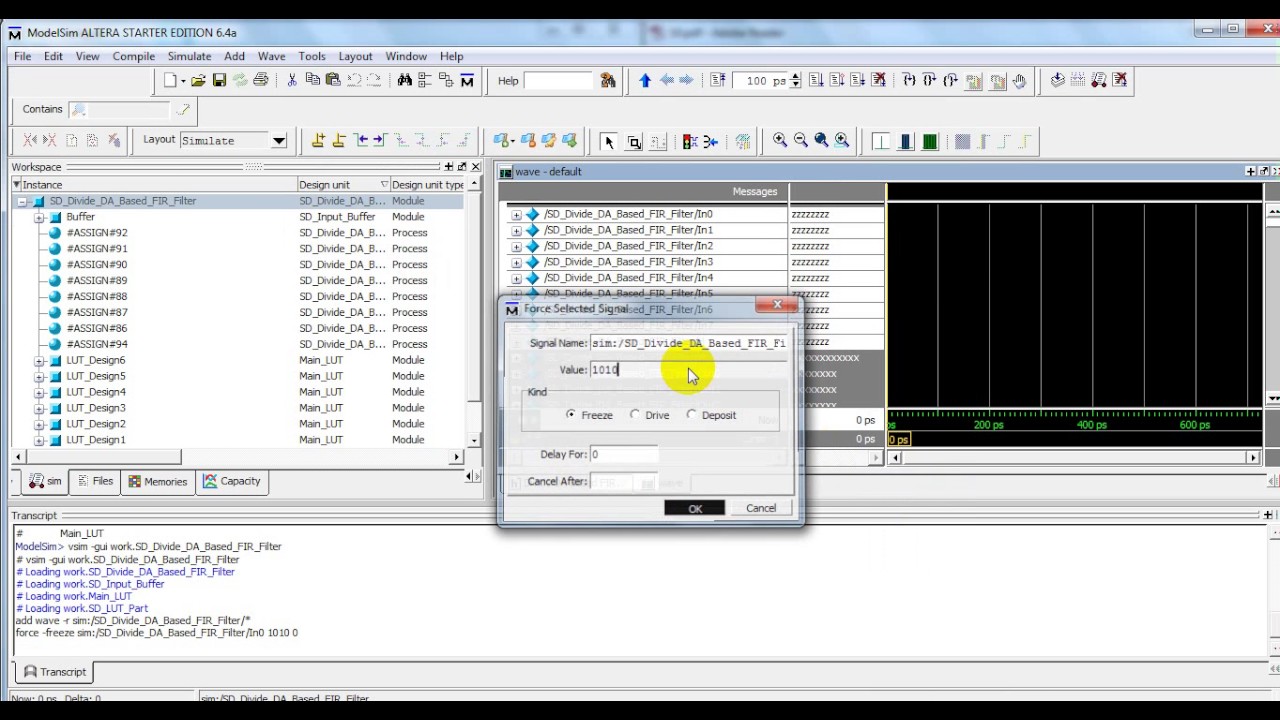Select Drive kind radio button
Viewport: 1280px width, 720px height.
635,415
